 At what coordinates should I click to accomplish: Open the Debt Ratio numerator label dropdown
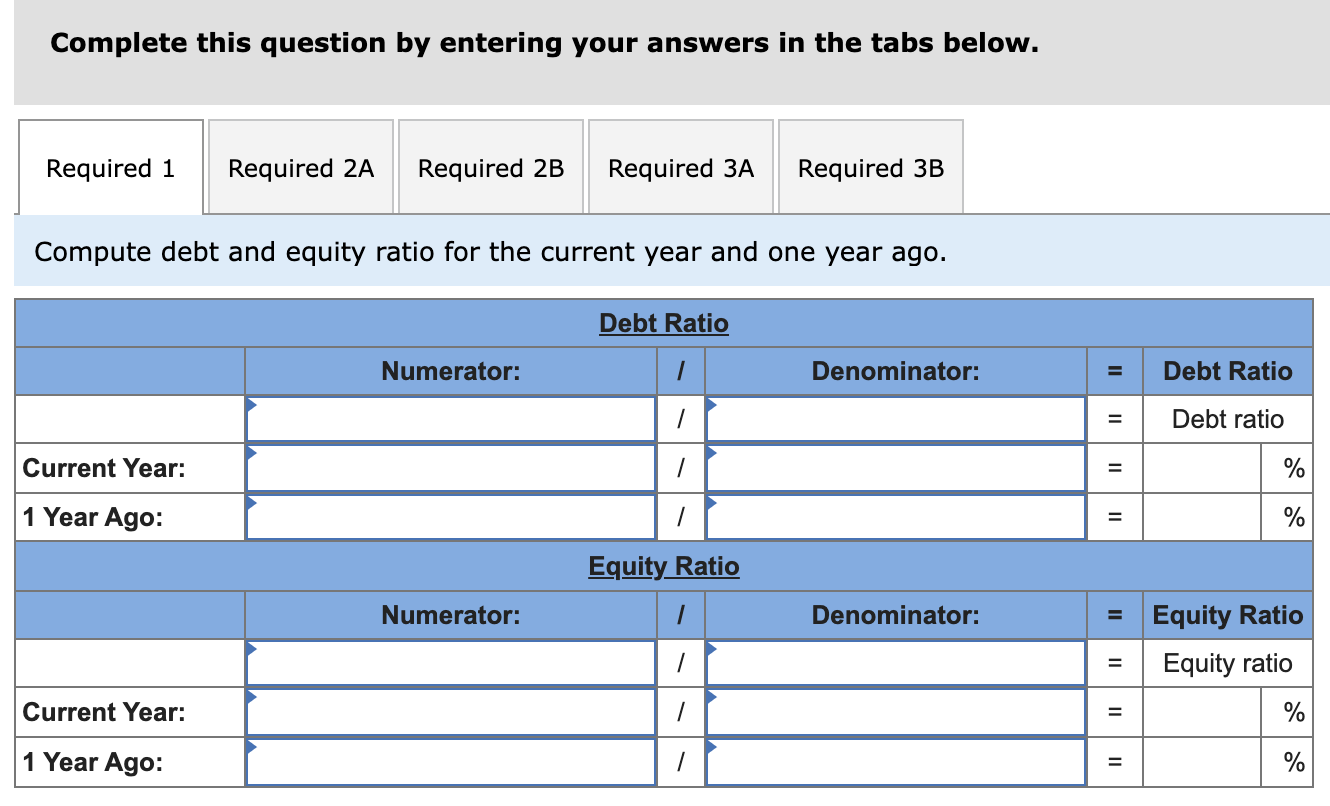(251, 404)
